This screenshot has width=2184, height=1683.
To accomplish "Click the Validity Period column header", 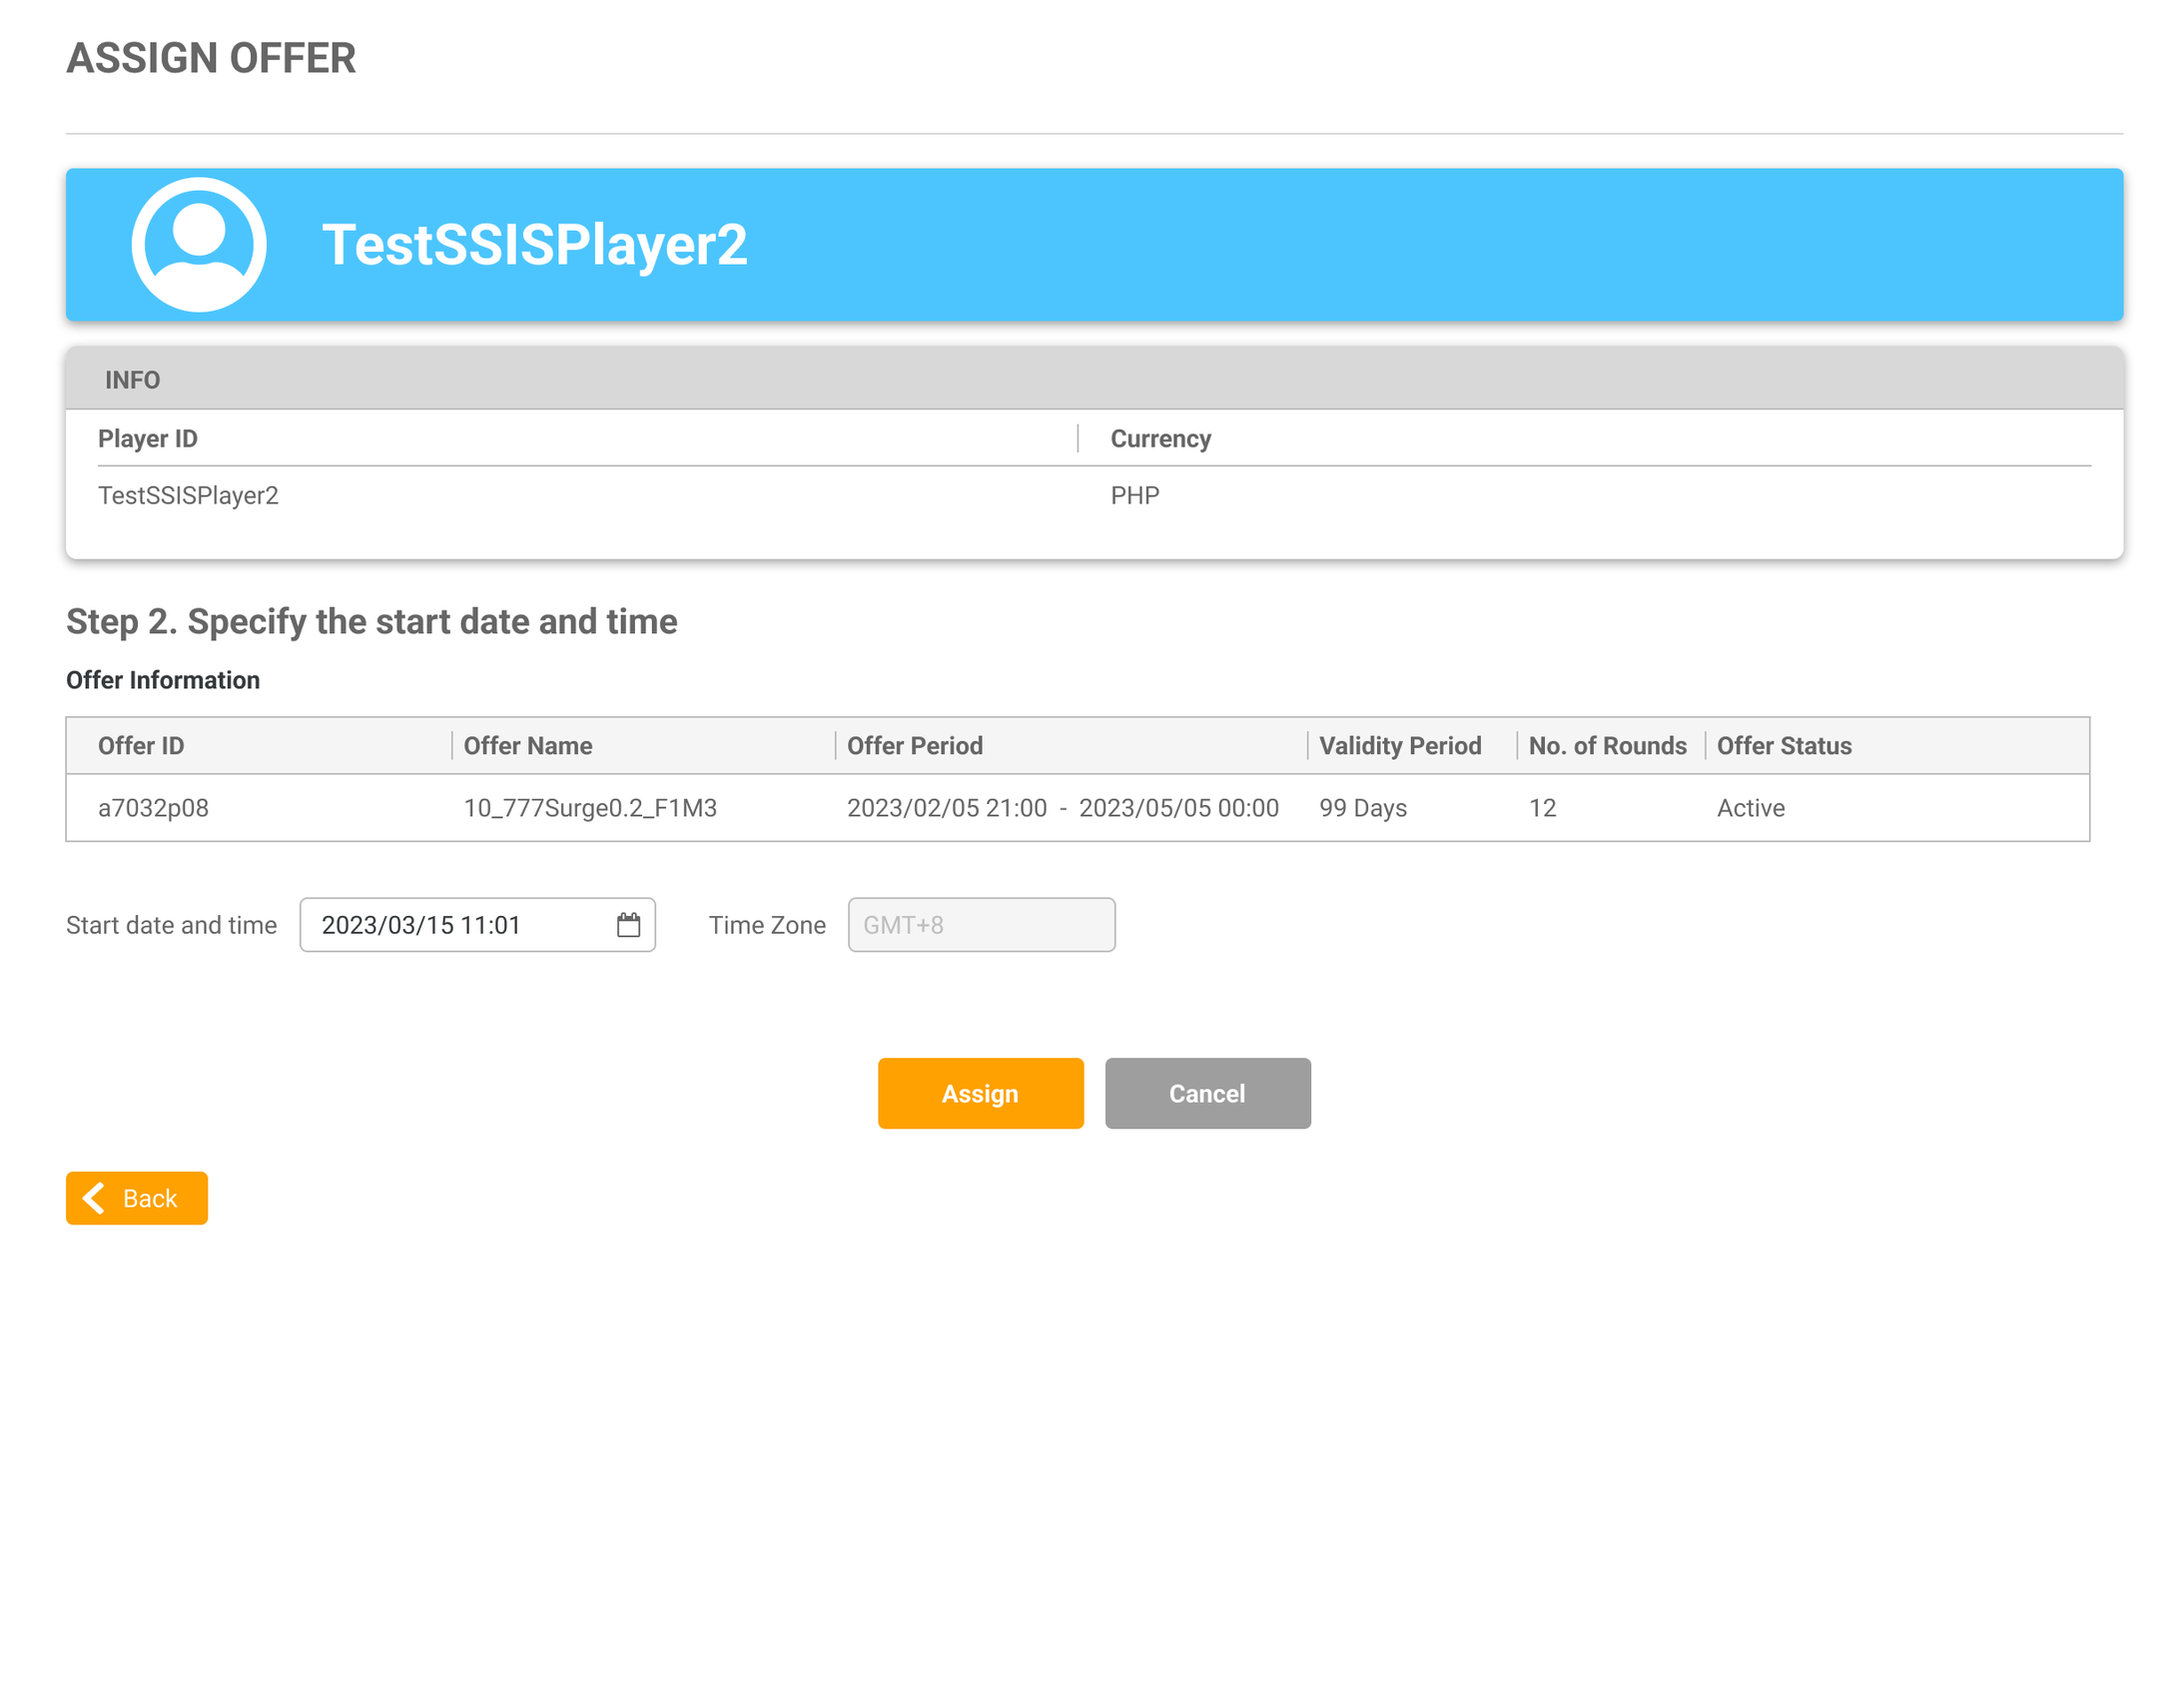I will 1399,746.
